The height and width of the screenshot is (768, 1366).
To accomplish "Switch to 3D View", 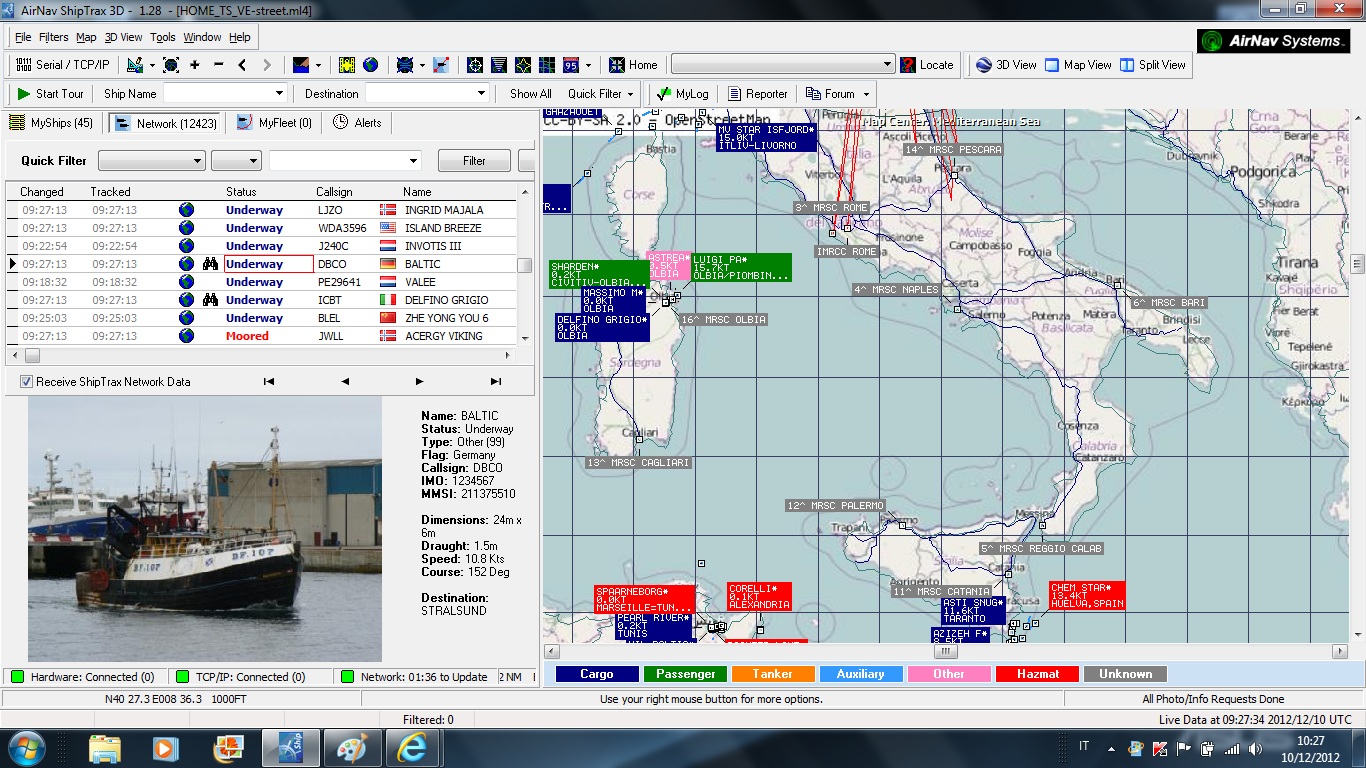I will (x=1006, y=65).
